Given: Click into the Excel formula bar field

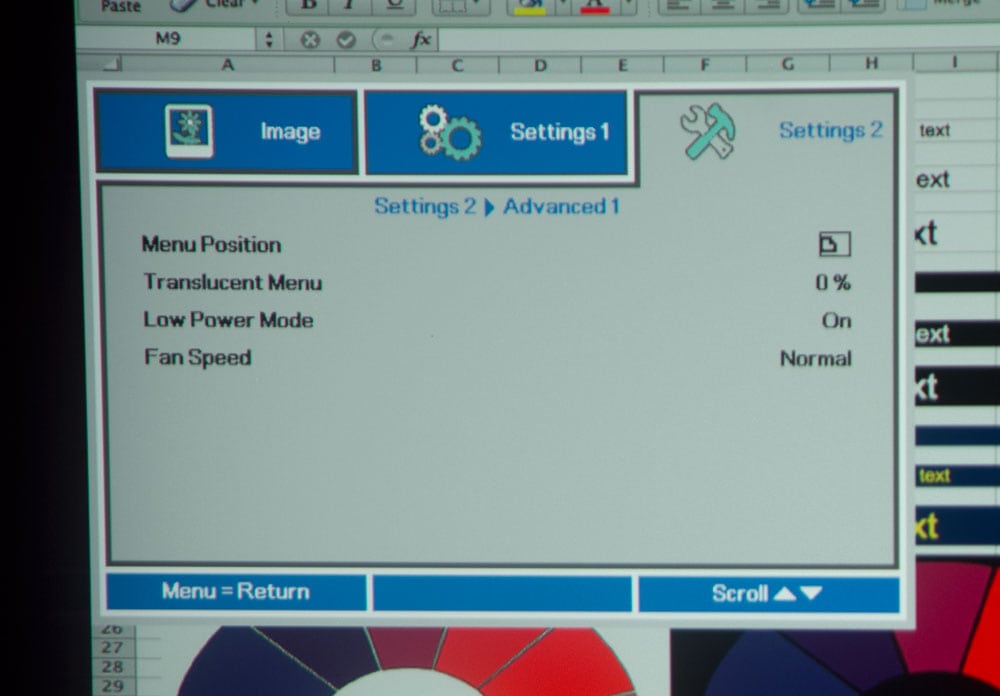Looking at the screenshot, I should [719, 41].
